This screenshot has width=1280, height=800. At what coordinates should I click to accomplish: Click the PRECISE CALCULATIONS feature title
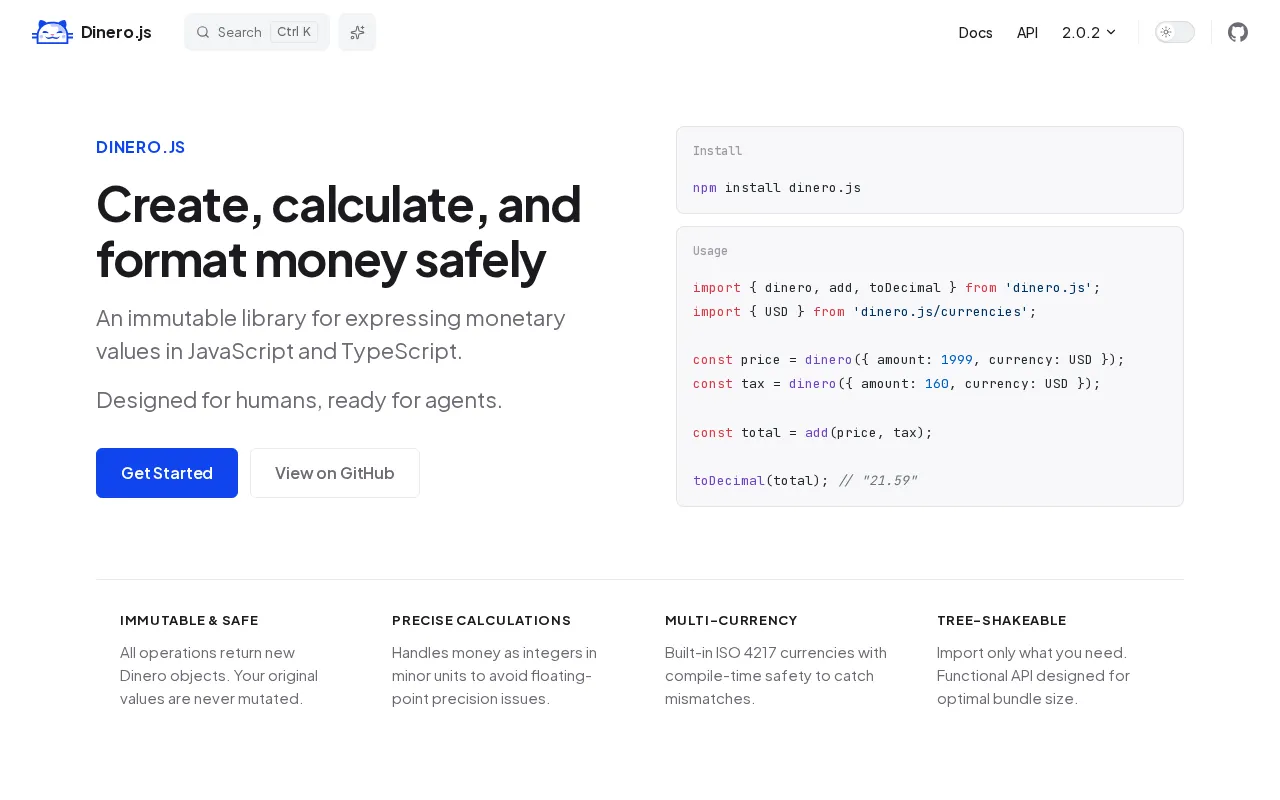pos(481,620)
